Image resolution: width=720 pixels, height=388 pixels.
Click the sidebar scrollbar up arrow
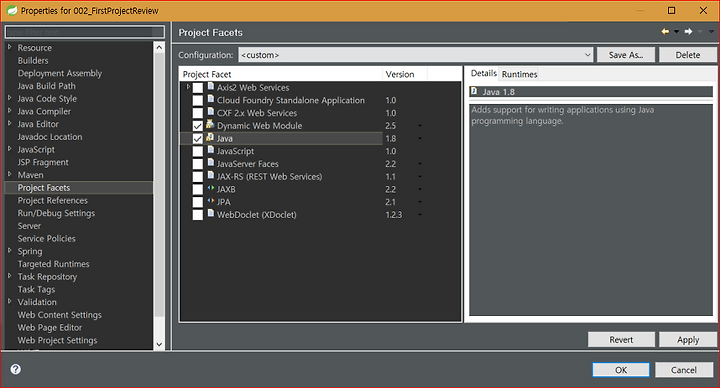click(x=159, y=47)
